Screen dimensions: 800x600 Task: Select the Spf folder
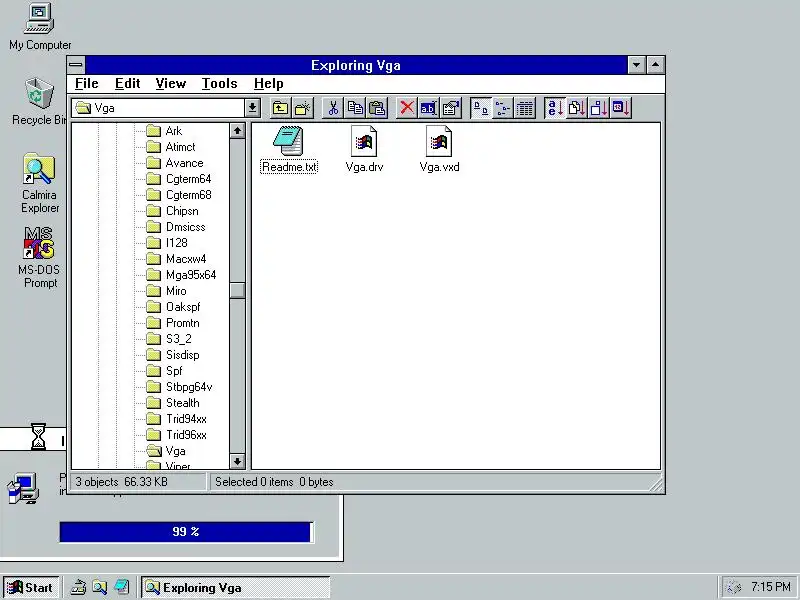pyautogui.click(x=164, y=371)
